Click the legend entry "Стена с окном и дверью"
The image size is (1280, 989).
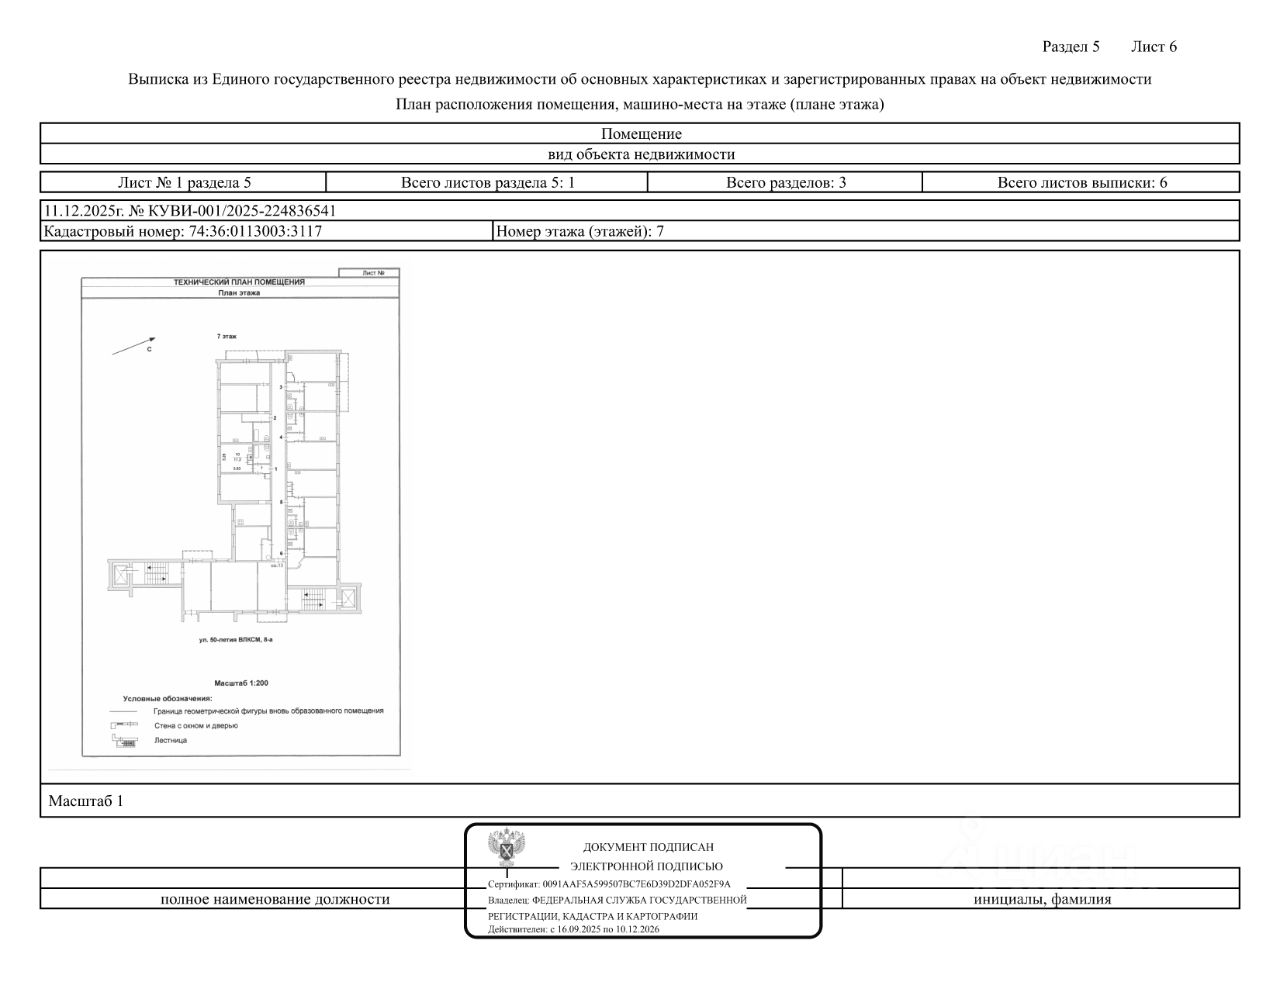(x=196, y=725)
